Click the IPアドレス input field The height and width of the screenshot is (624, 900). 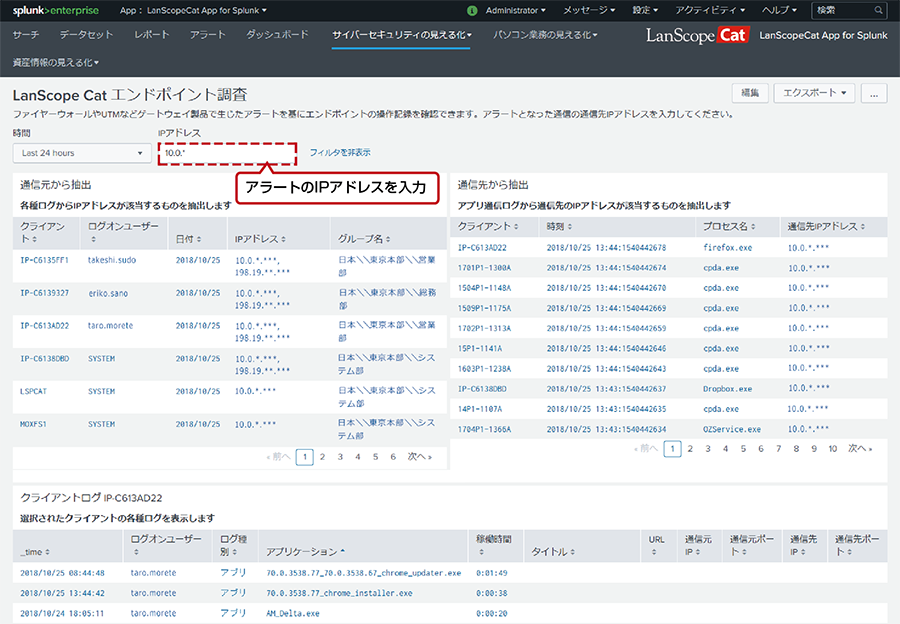click(227, 153)
